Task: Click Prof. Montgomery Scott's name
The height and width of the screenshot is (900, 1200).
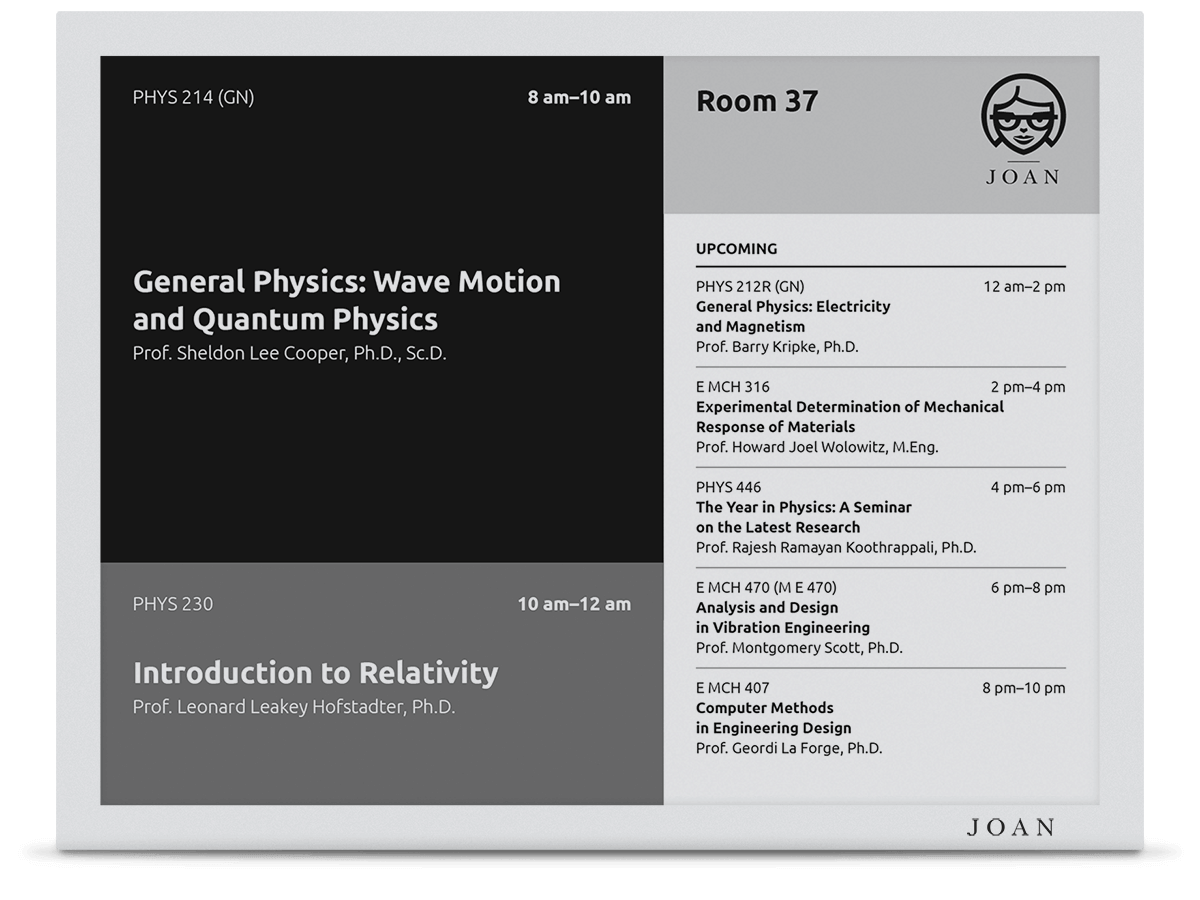Action: click(x=799, y=648)
